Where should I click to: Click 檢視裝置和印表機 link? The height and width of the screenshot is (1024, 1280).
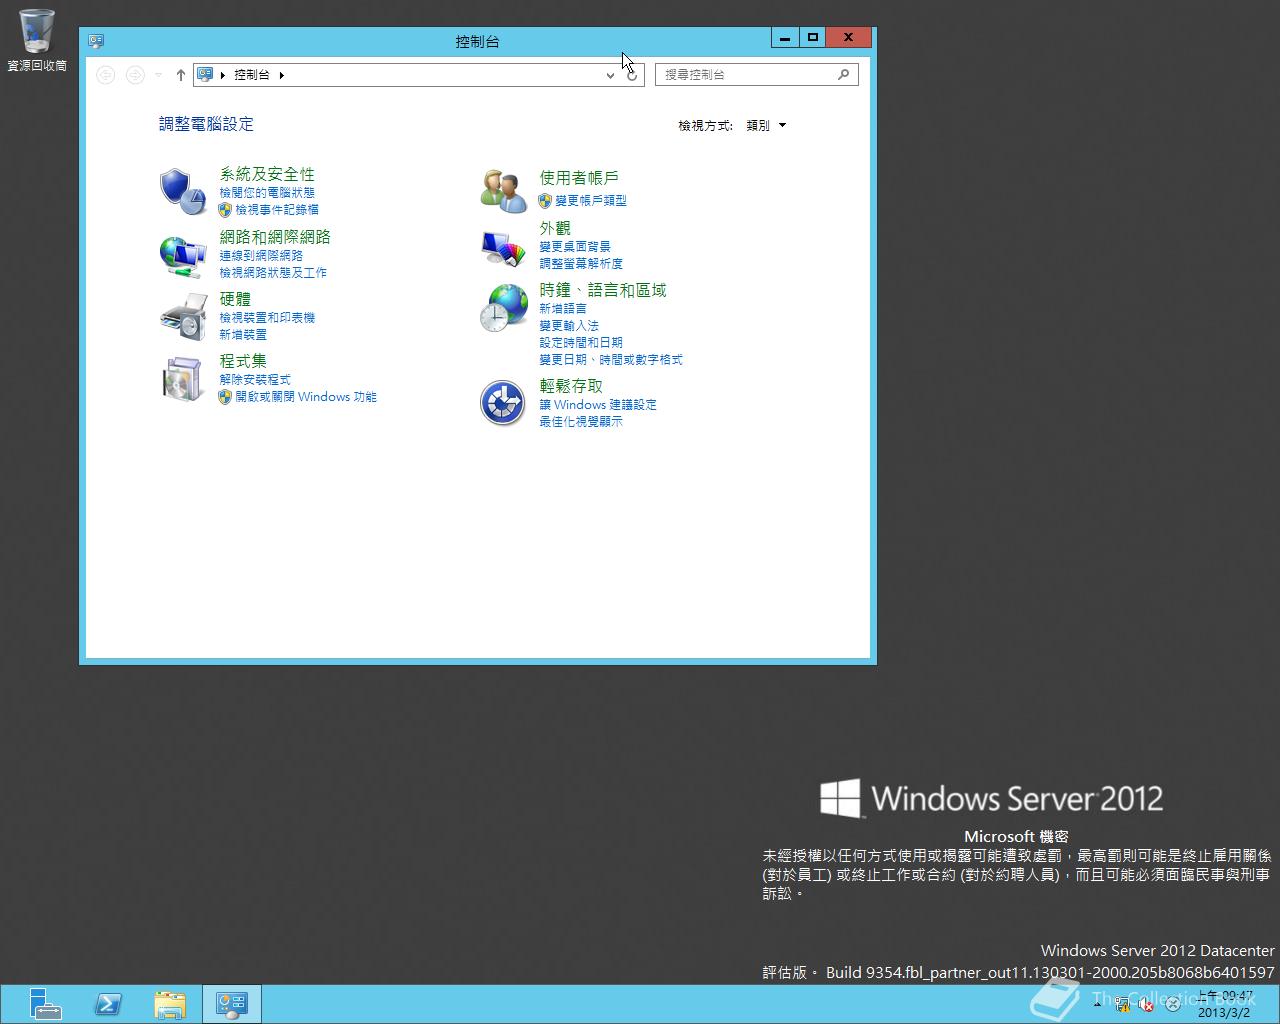(x=267, y=318)
